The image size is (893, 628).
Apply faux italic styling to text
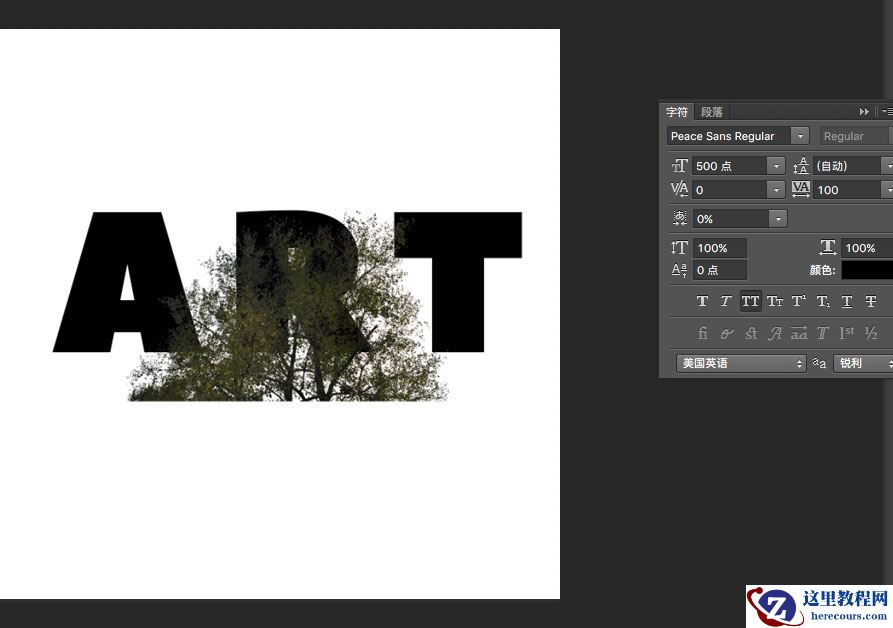pos(727,301)
